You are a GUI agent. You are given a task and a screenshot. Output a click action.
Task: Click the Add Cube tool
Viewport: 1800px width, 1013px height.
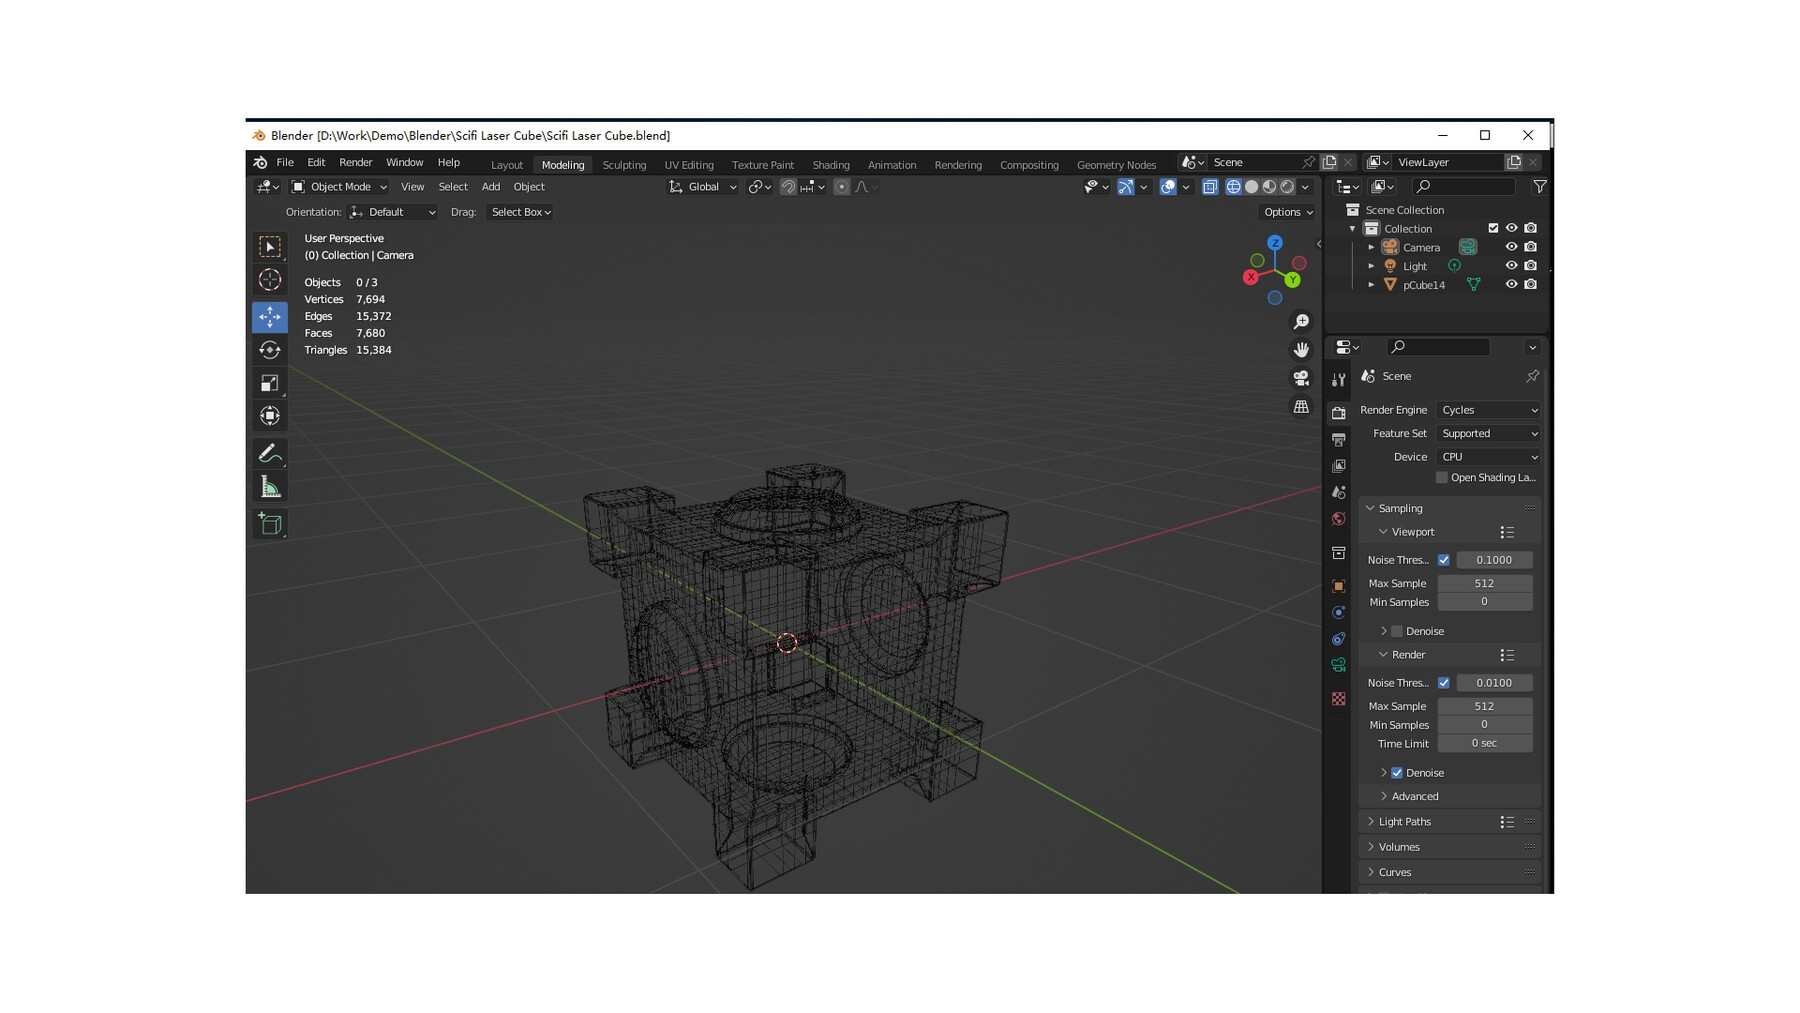(x=270, y=524)
